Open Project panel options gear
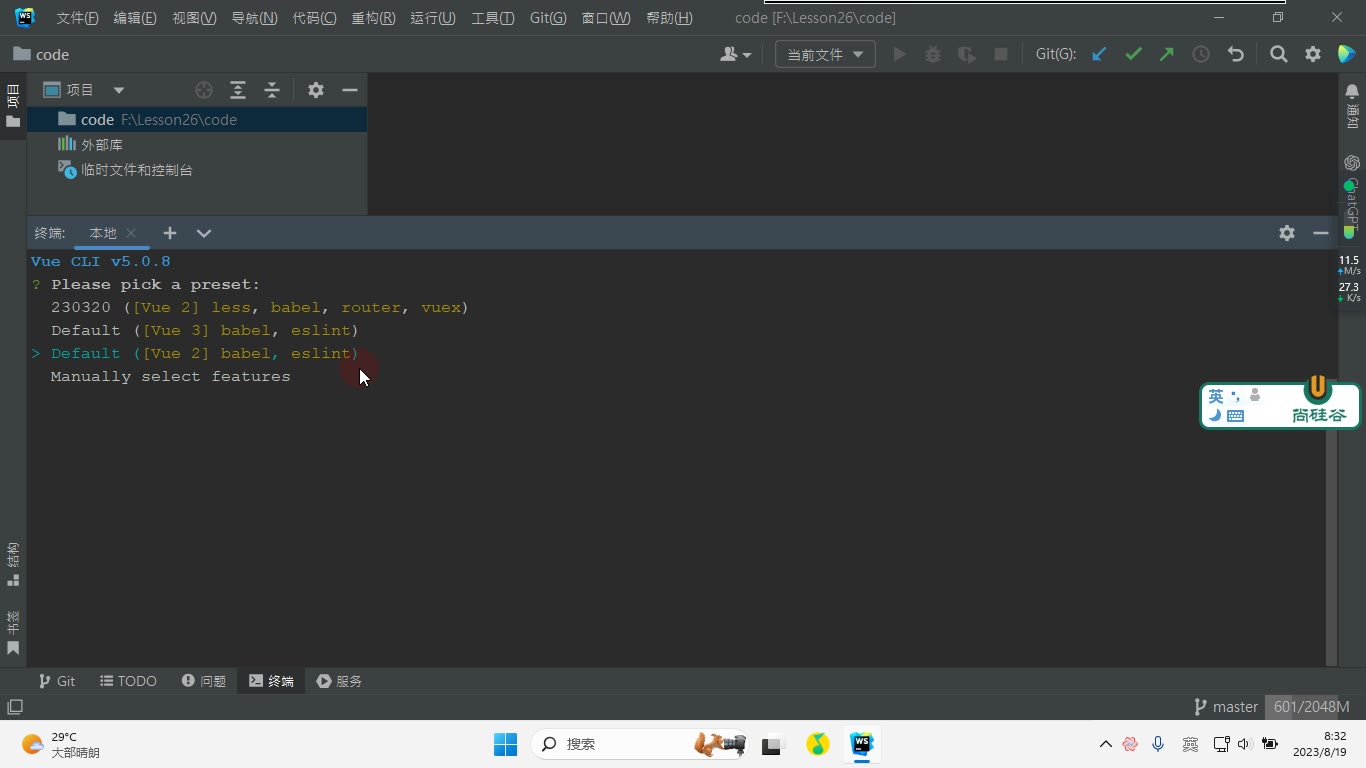The width and height of the screenshot is (1366, 768). tap(316, 90)
